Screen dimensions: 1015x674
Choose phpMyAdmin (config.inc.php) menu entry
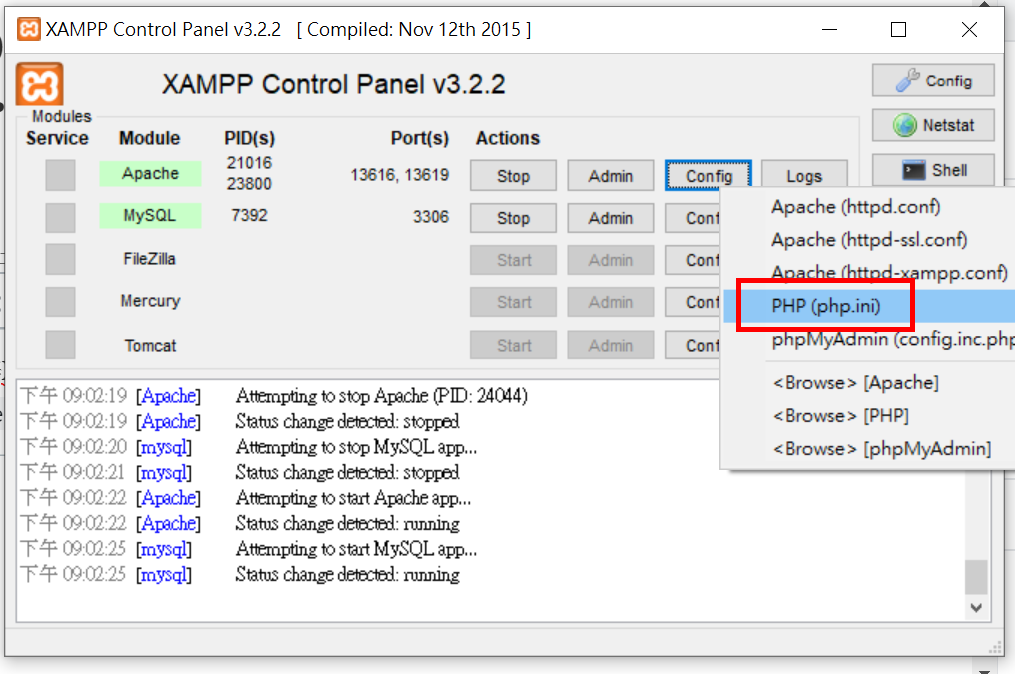(x=867, y=339)
